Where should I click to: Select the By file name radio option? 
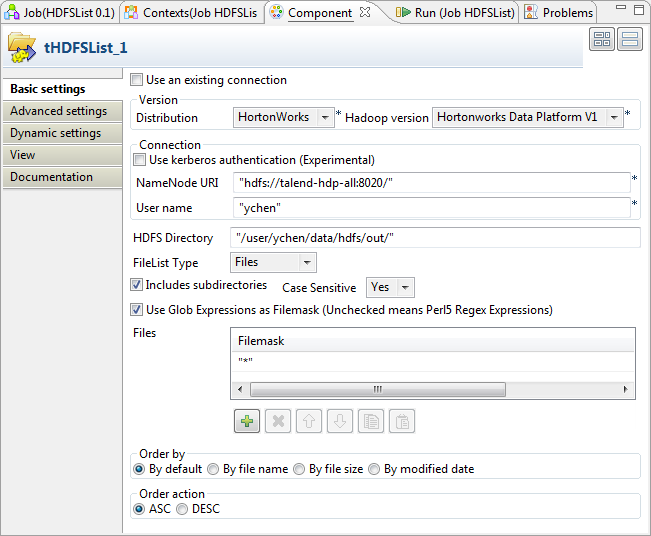click(215, 469)
